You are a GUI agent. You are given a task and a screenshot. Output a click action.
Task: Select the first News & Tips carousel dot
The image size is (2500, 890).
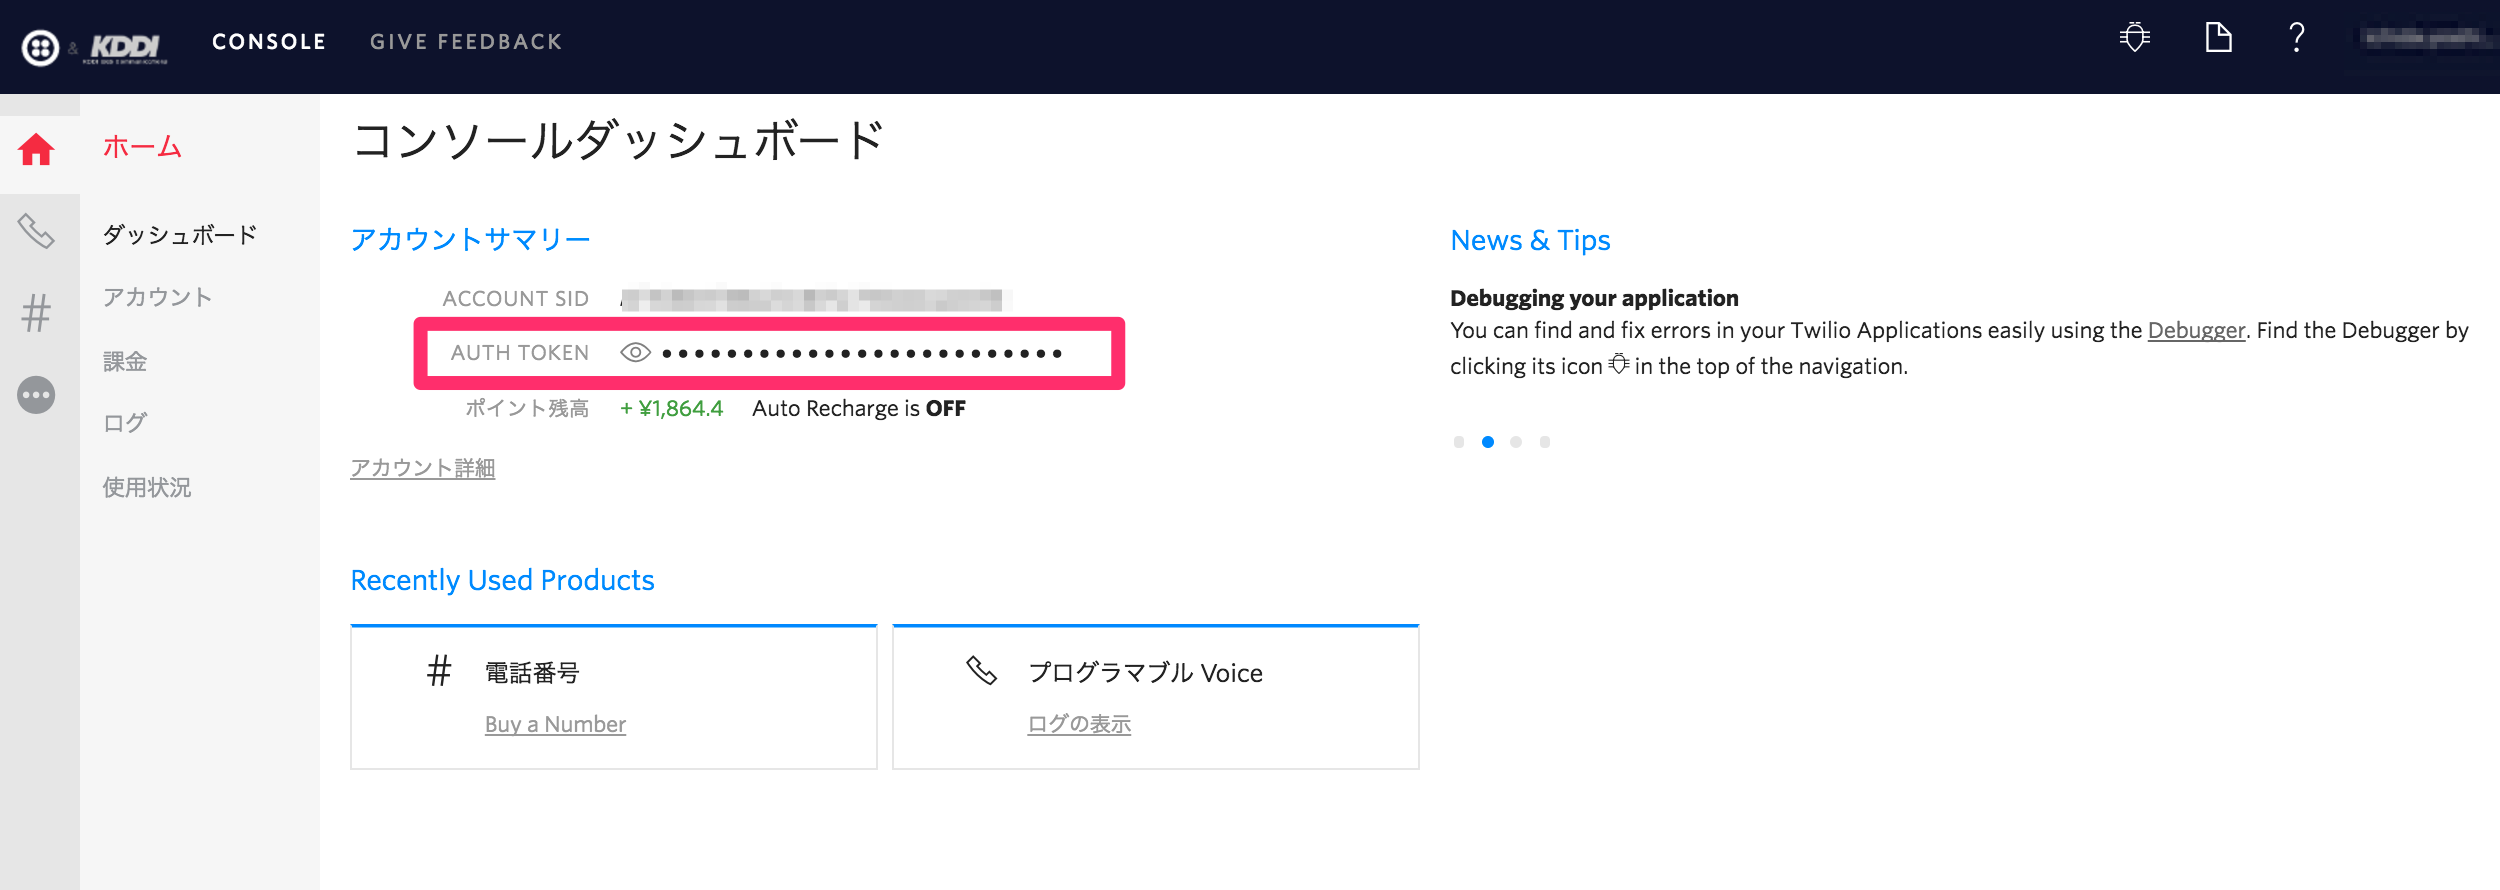1459,442
